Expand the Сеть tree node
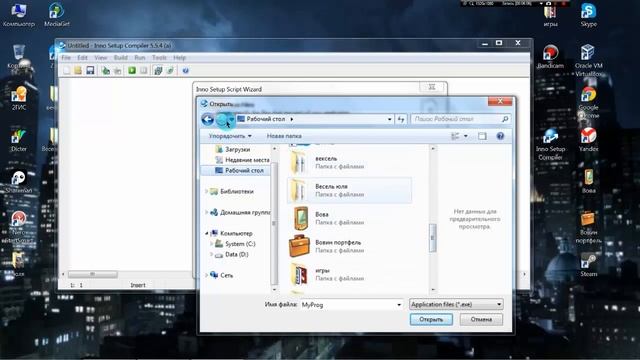This screenshot has height=360, width=640. (x=207, y=276)
